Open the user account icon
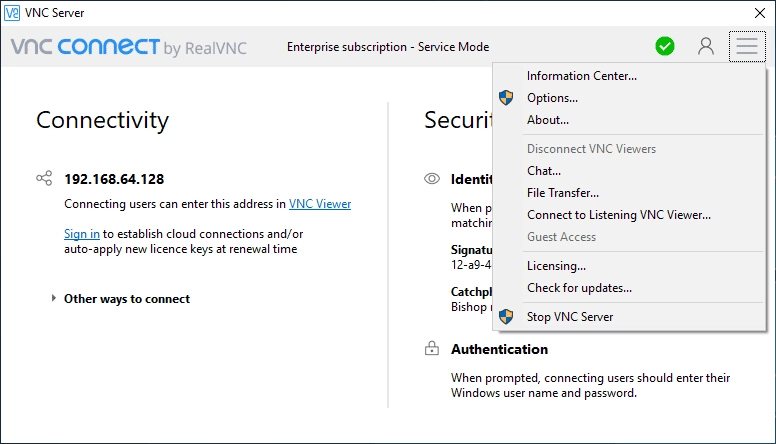Viewport: 776px width, 444px height. pyautogui.click(x=706, y=47)
